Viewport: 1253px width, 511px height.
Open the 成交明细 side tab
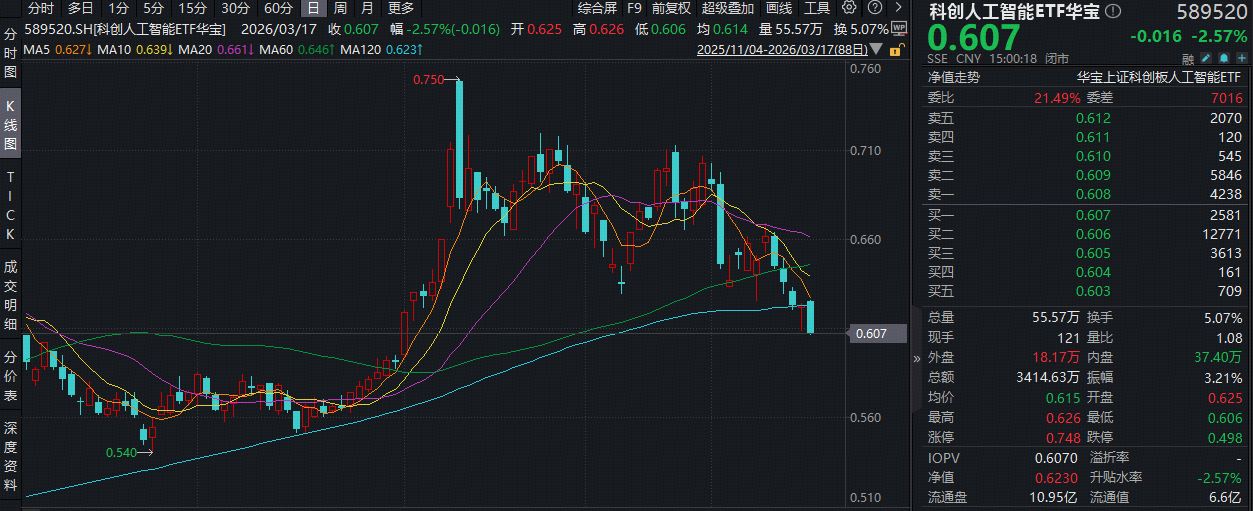pos(11,295)
